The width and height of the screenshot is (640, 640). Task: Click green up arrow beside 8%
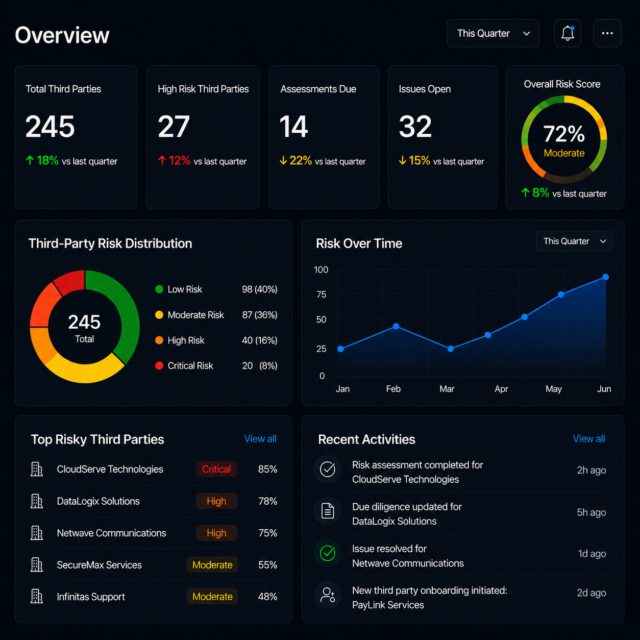[525, 193]
